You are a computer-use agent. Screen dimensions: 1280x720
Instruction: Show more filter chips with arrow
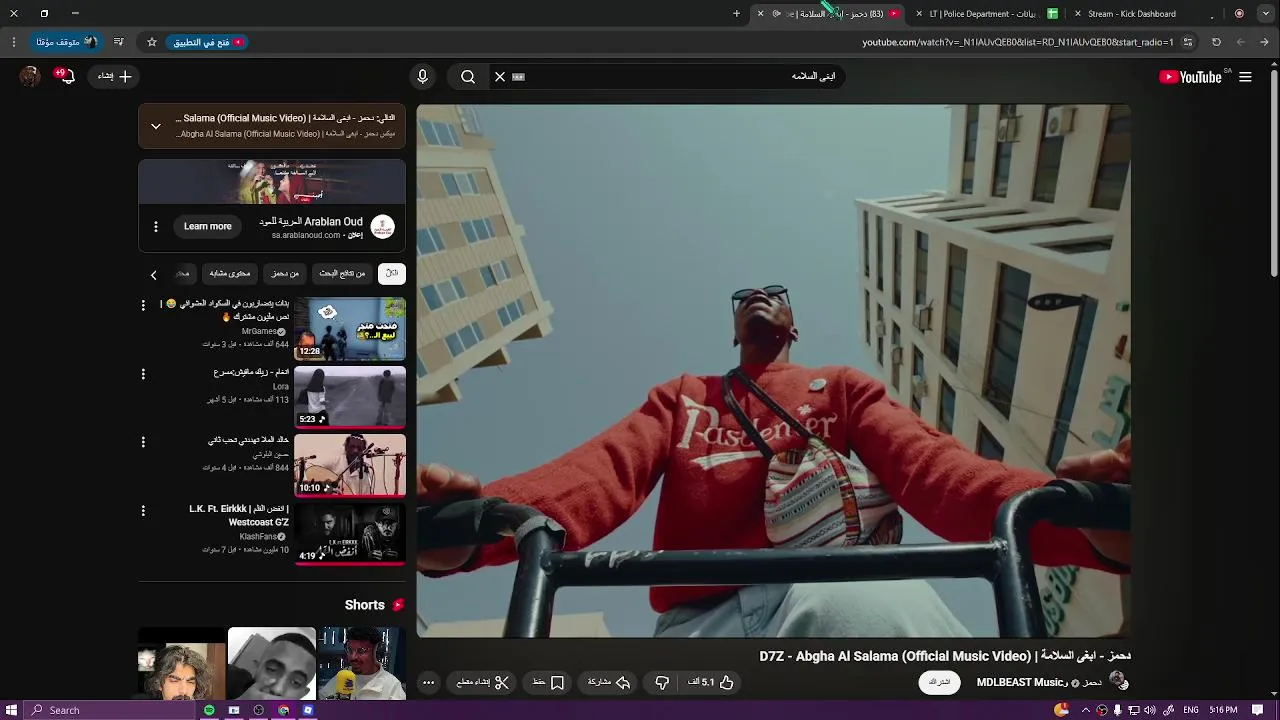[153, 274]
